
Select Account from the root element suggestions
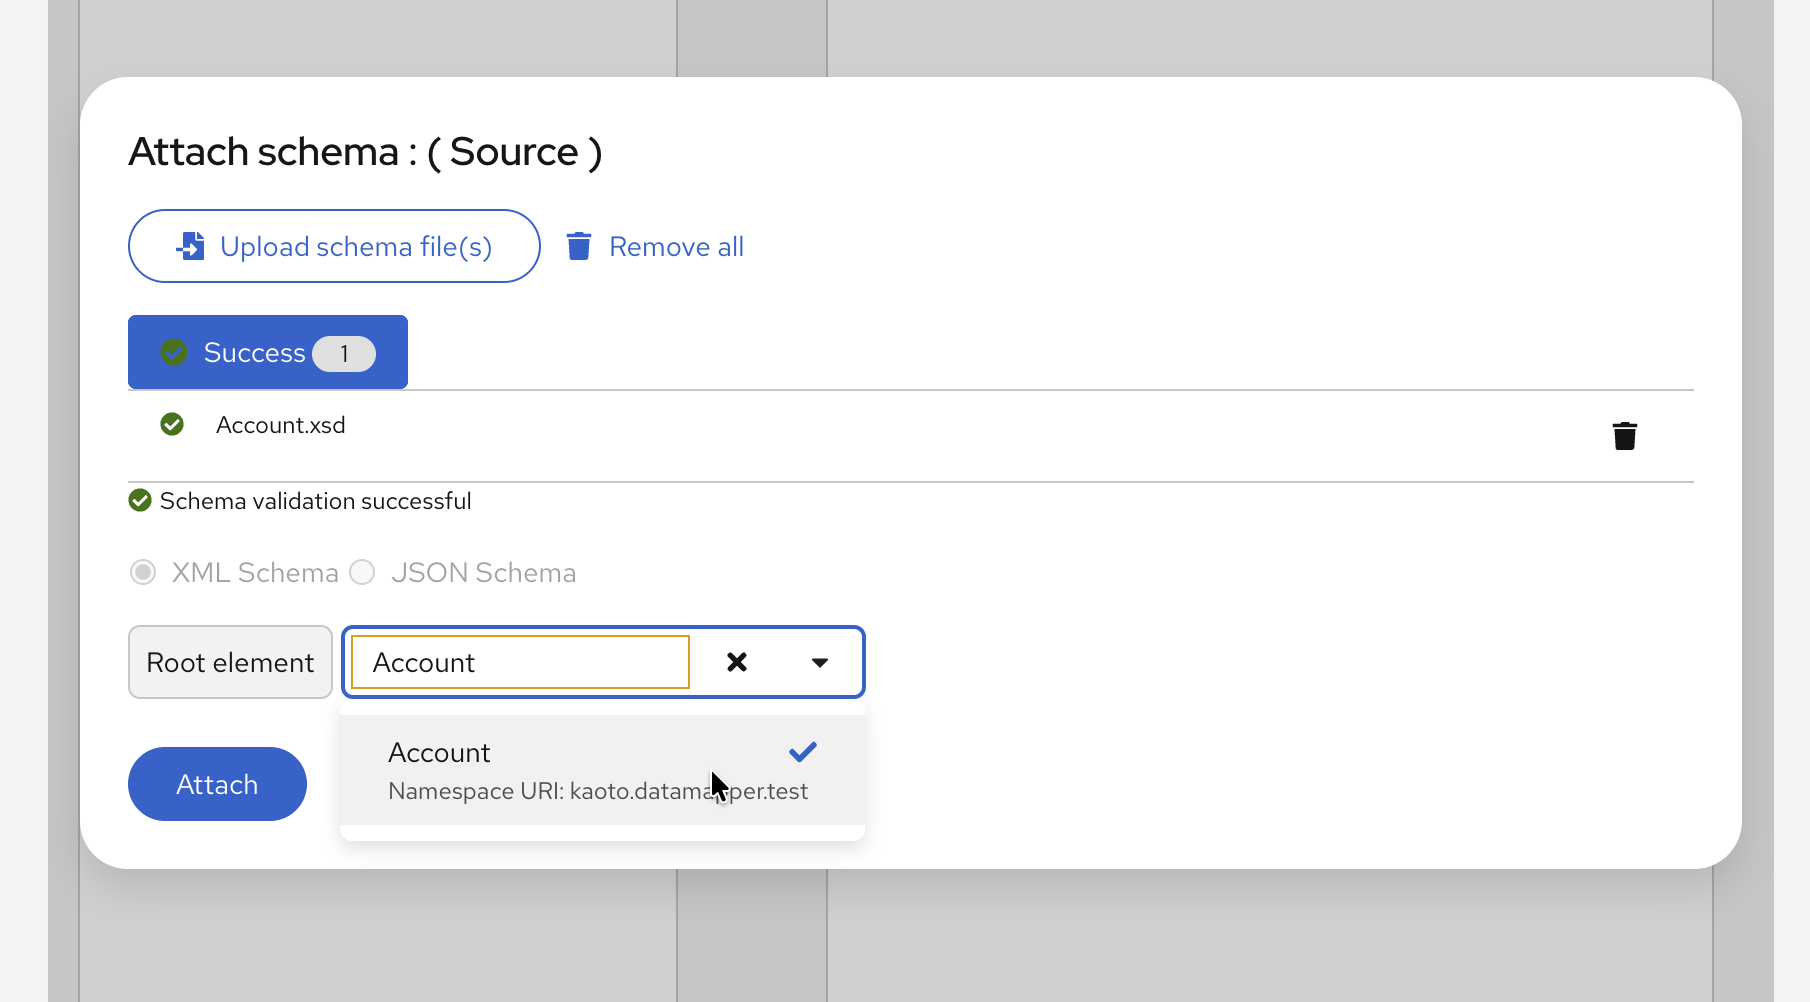[440, 752]
